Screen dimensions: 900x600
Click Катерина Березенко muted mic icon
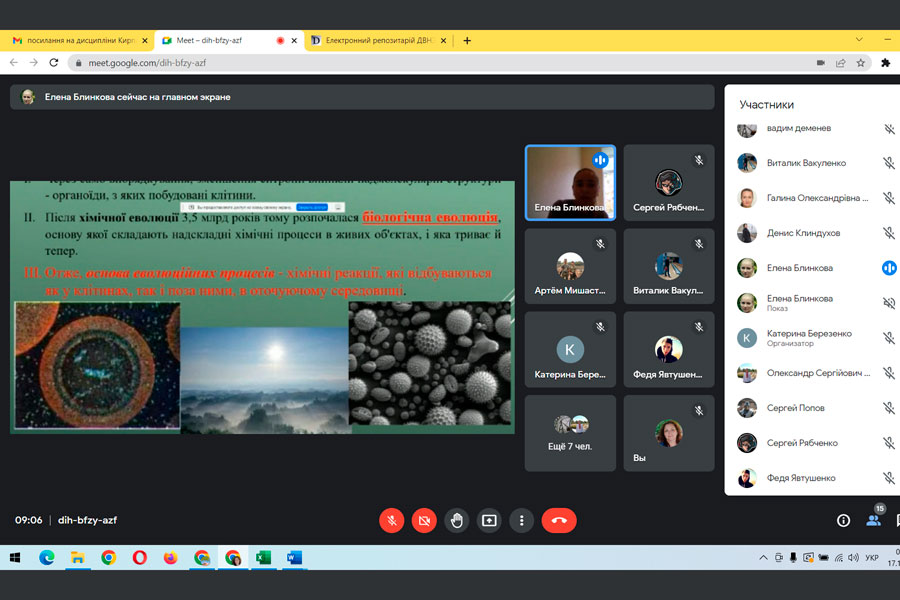tap(889, 338)
